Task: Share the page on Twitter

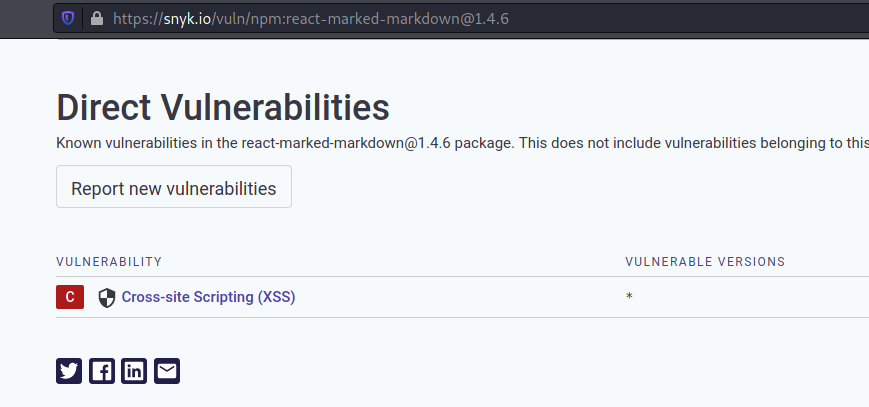Action: click(69, 371)
